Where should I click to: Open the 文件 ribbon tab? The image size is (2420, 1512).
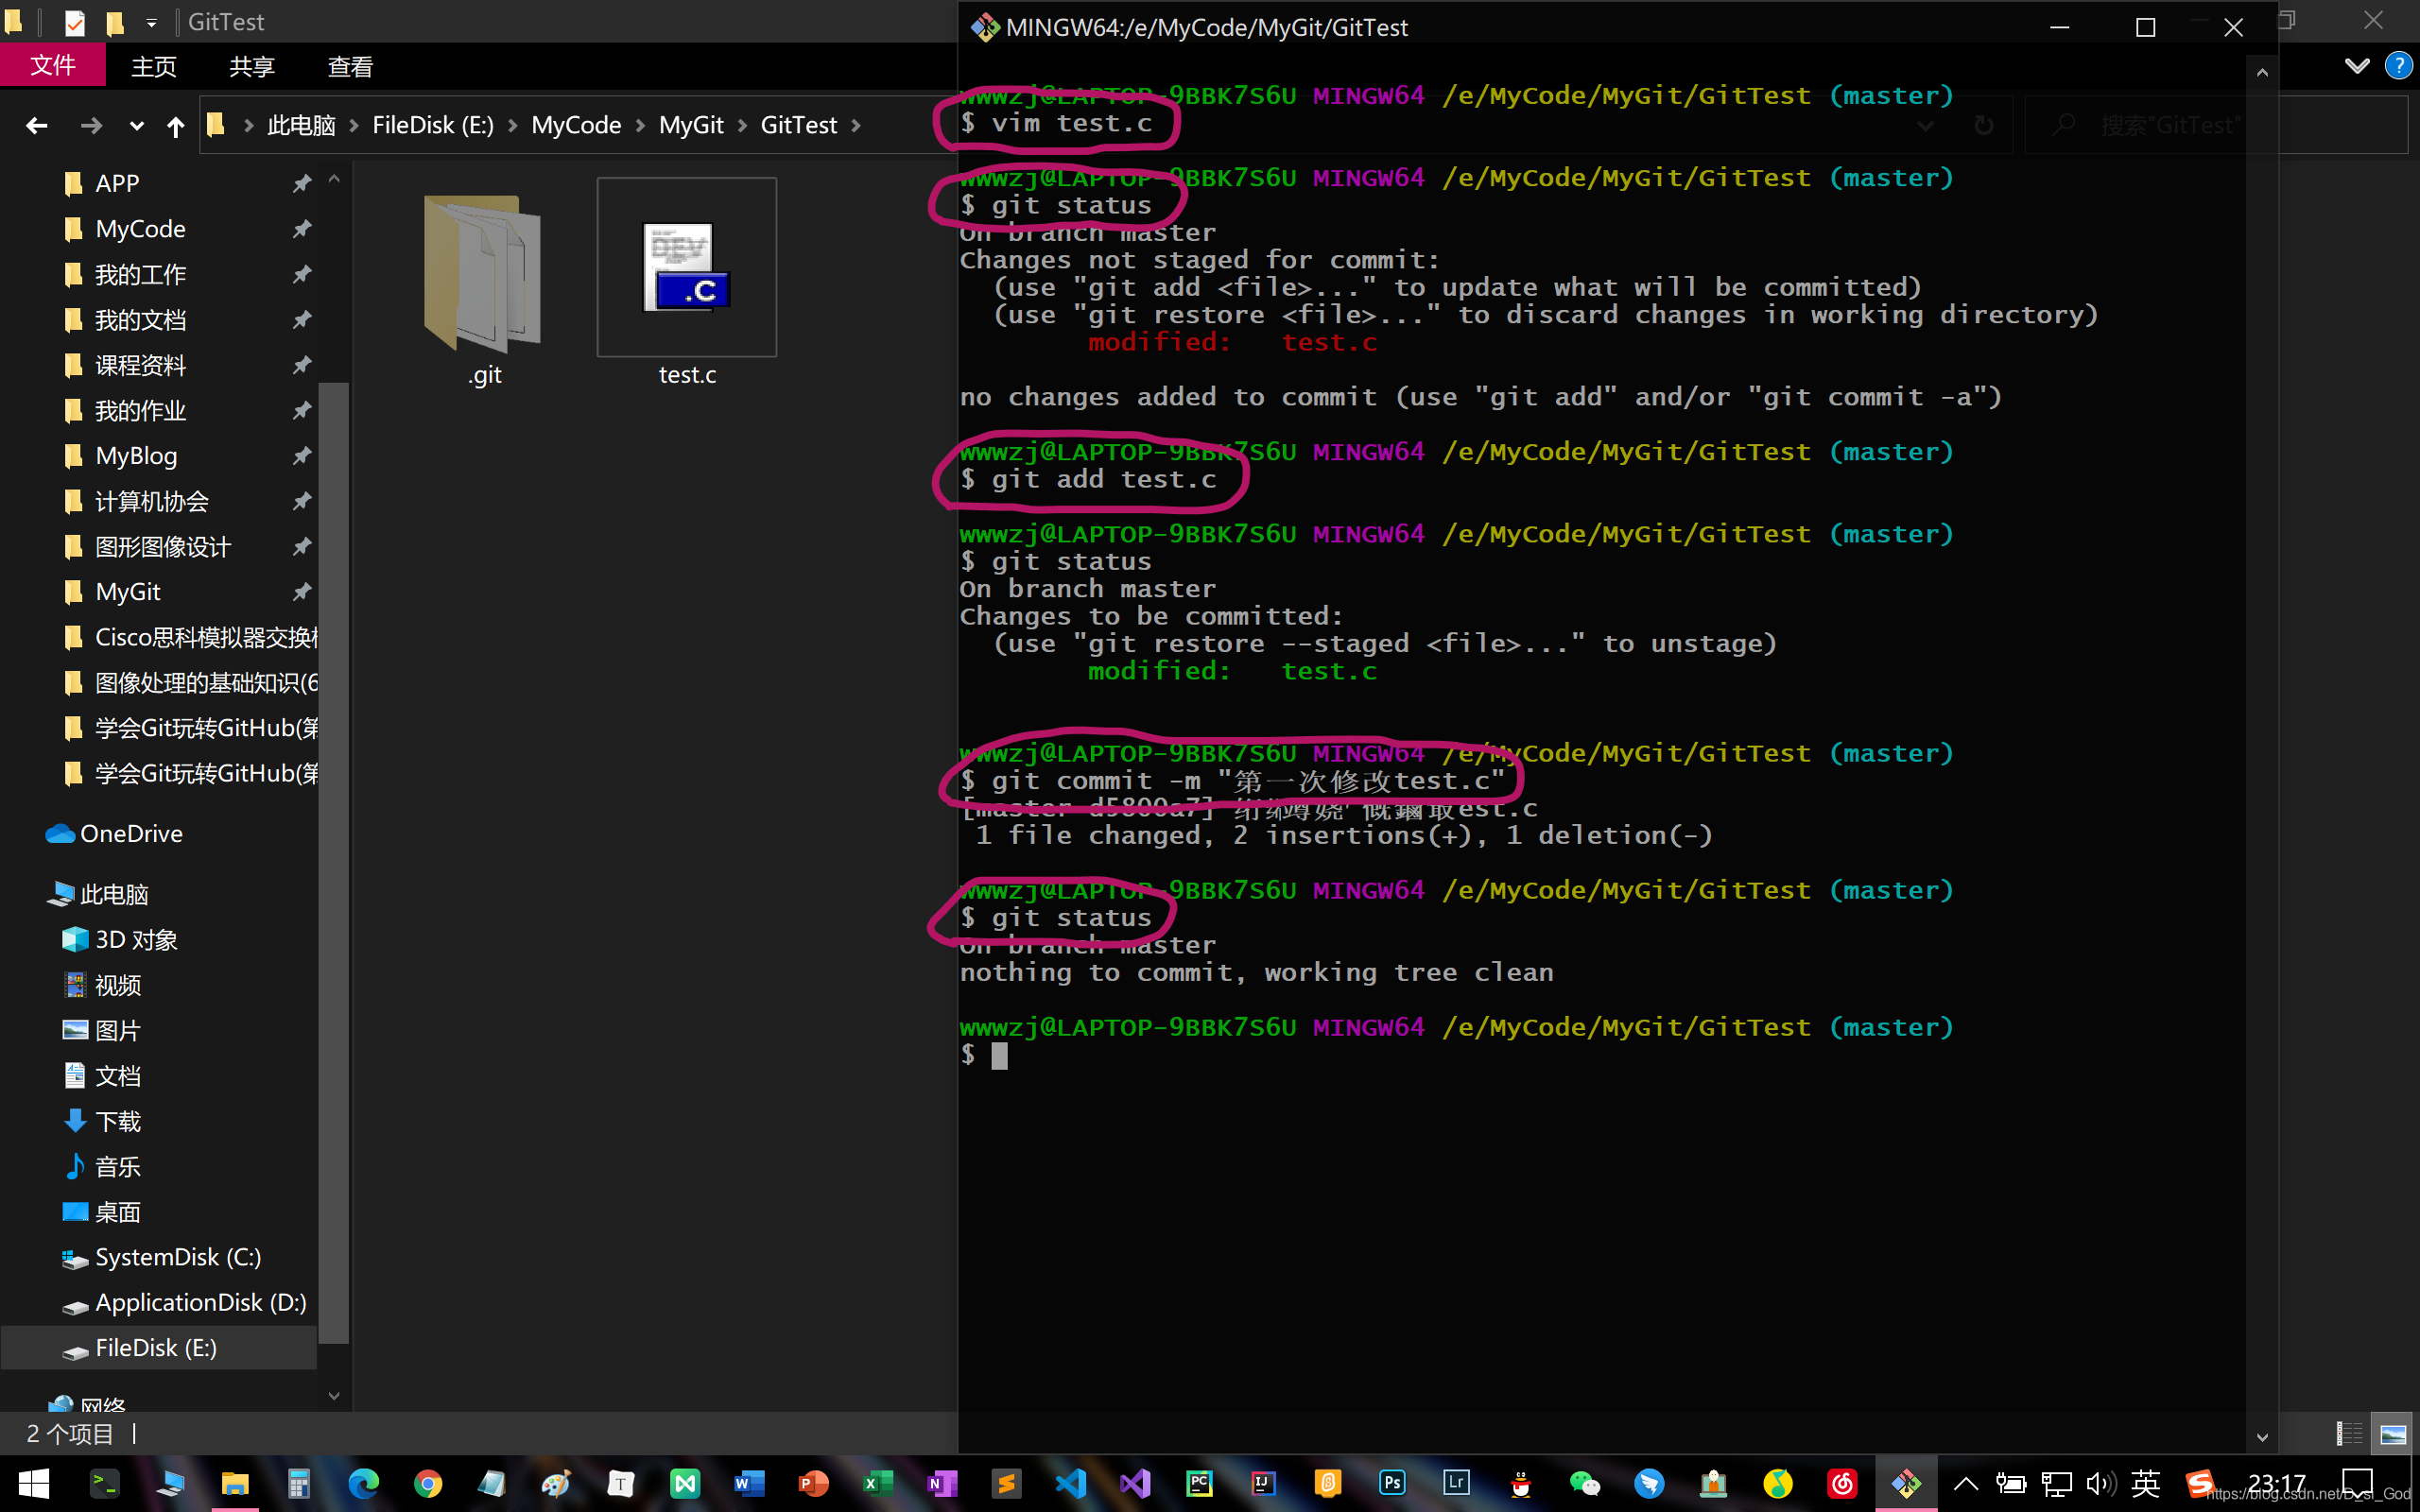(52, 66)
